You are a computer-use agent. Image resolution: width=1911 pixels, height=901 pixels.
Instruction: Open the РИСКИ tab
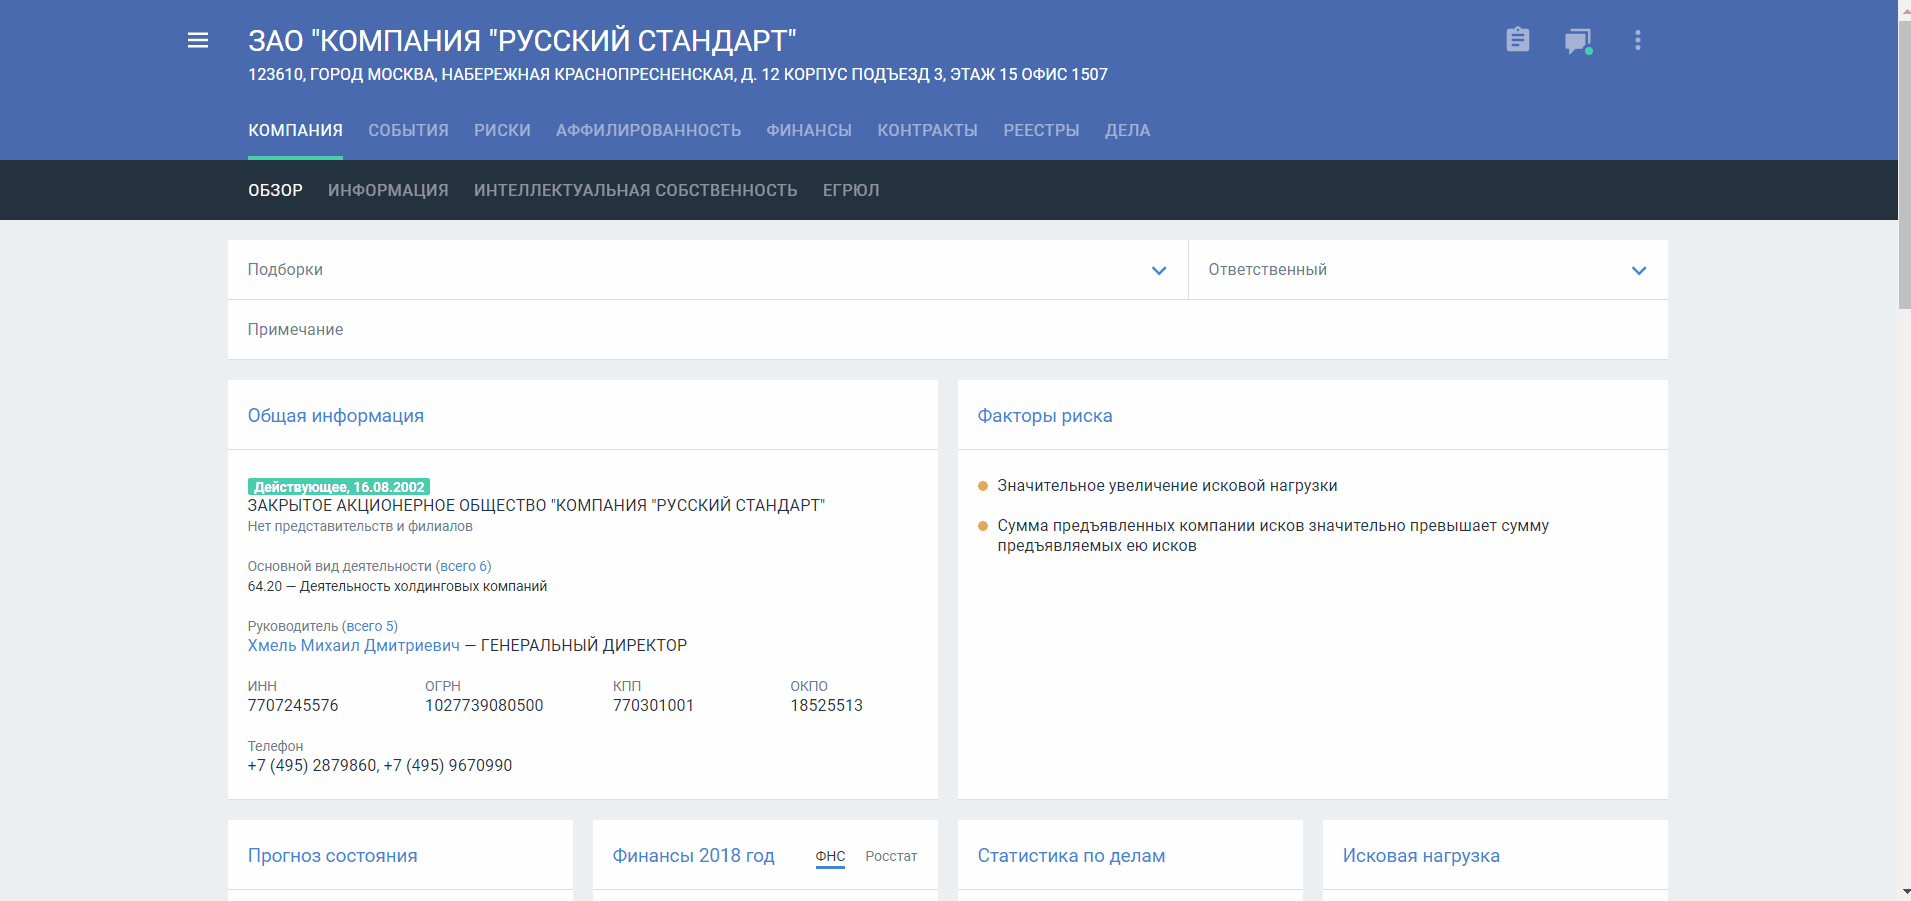tap(502, 131)
